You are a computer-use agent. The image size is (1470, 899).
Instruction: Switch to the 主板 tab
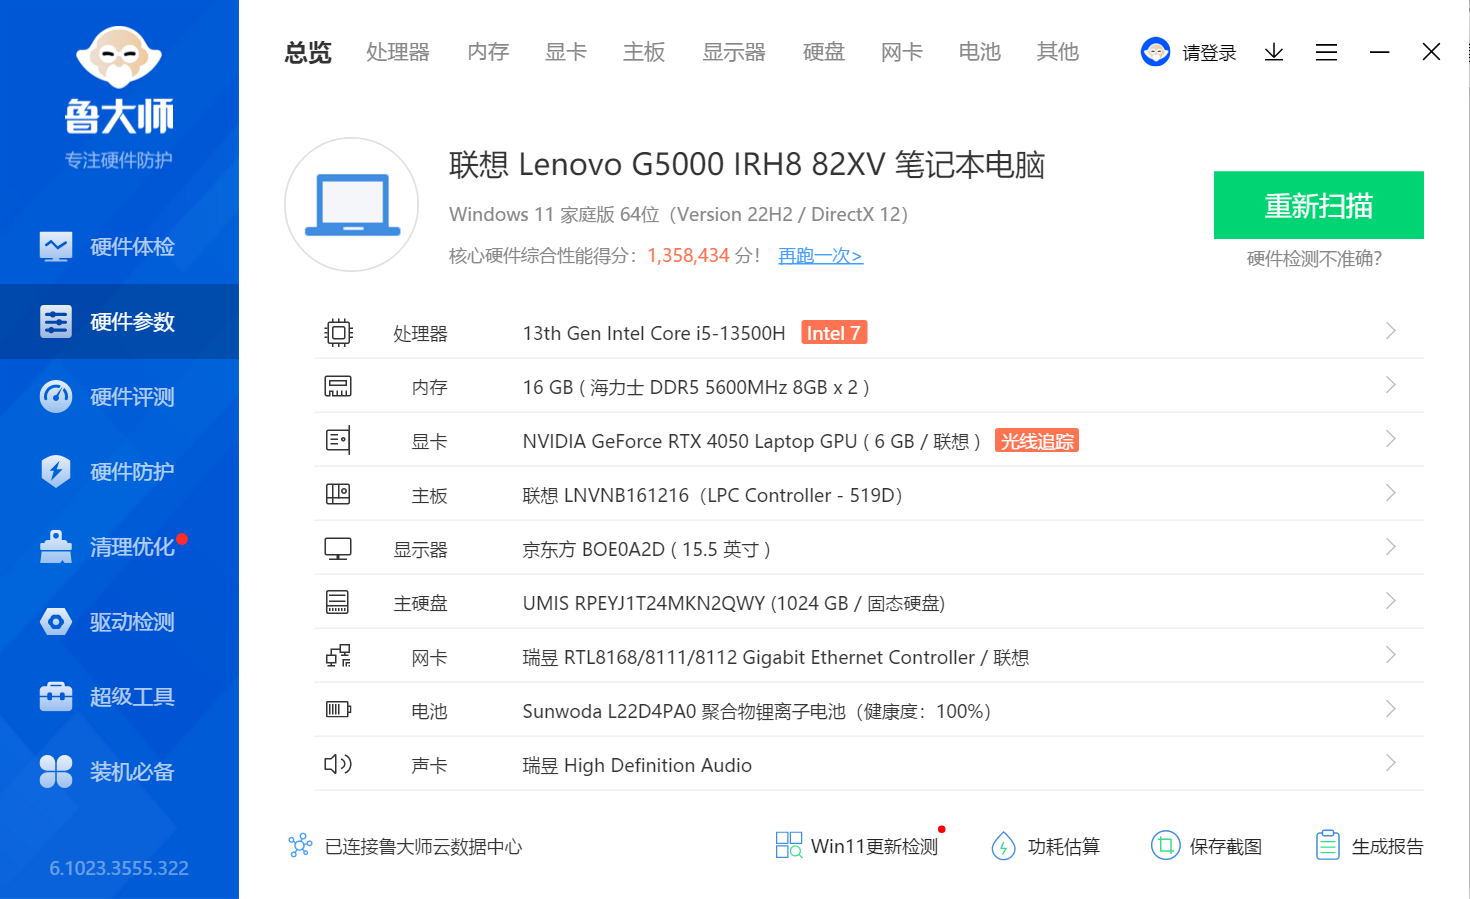644,52
